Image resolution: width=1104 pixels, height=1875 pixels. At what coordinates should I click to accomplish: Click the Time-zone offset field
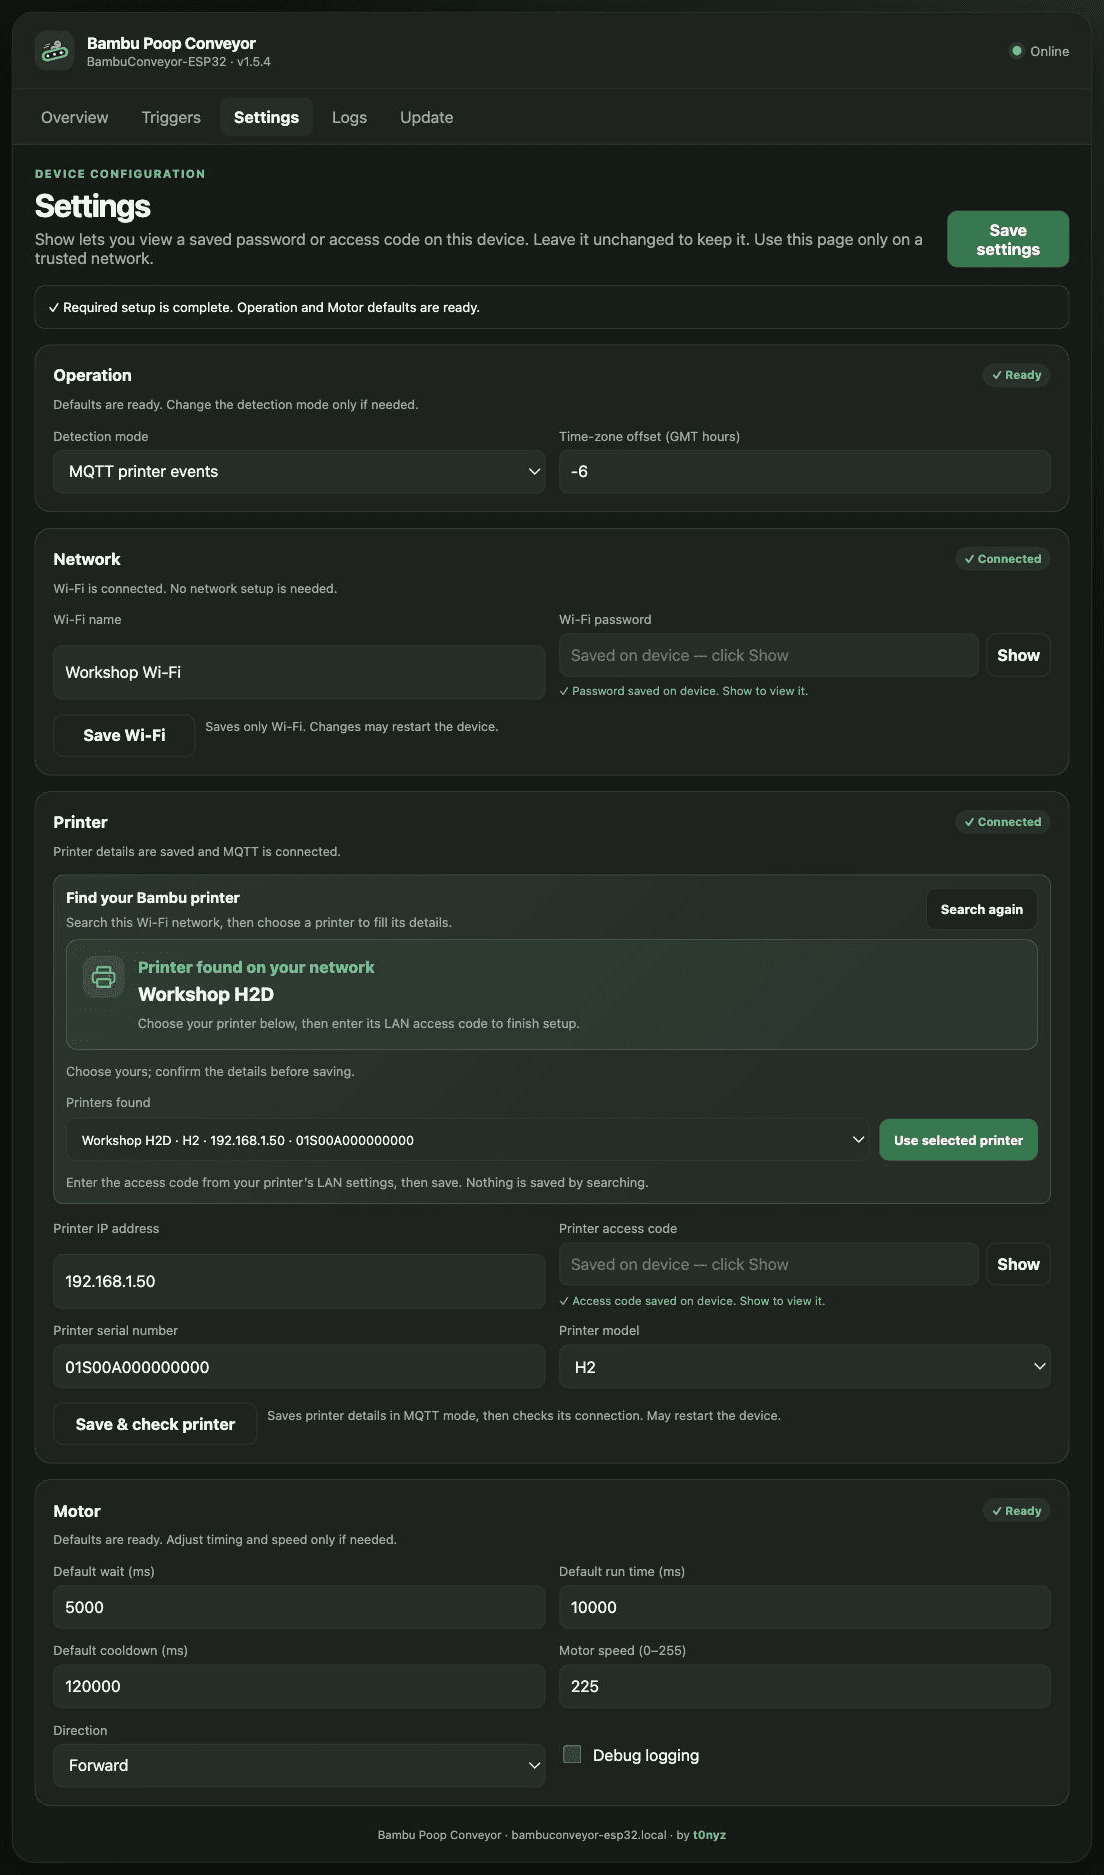click(805, 472)
